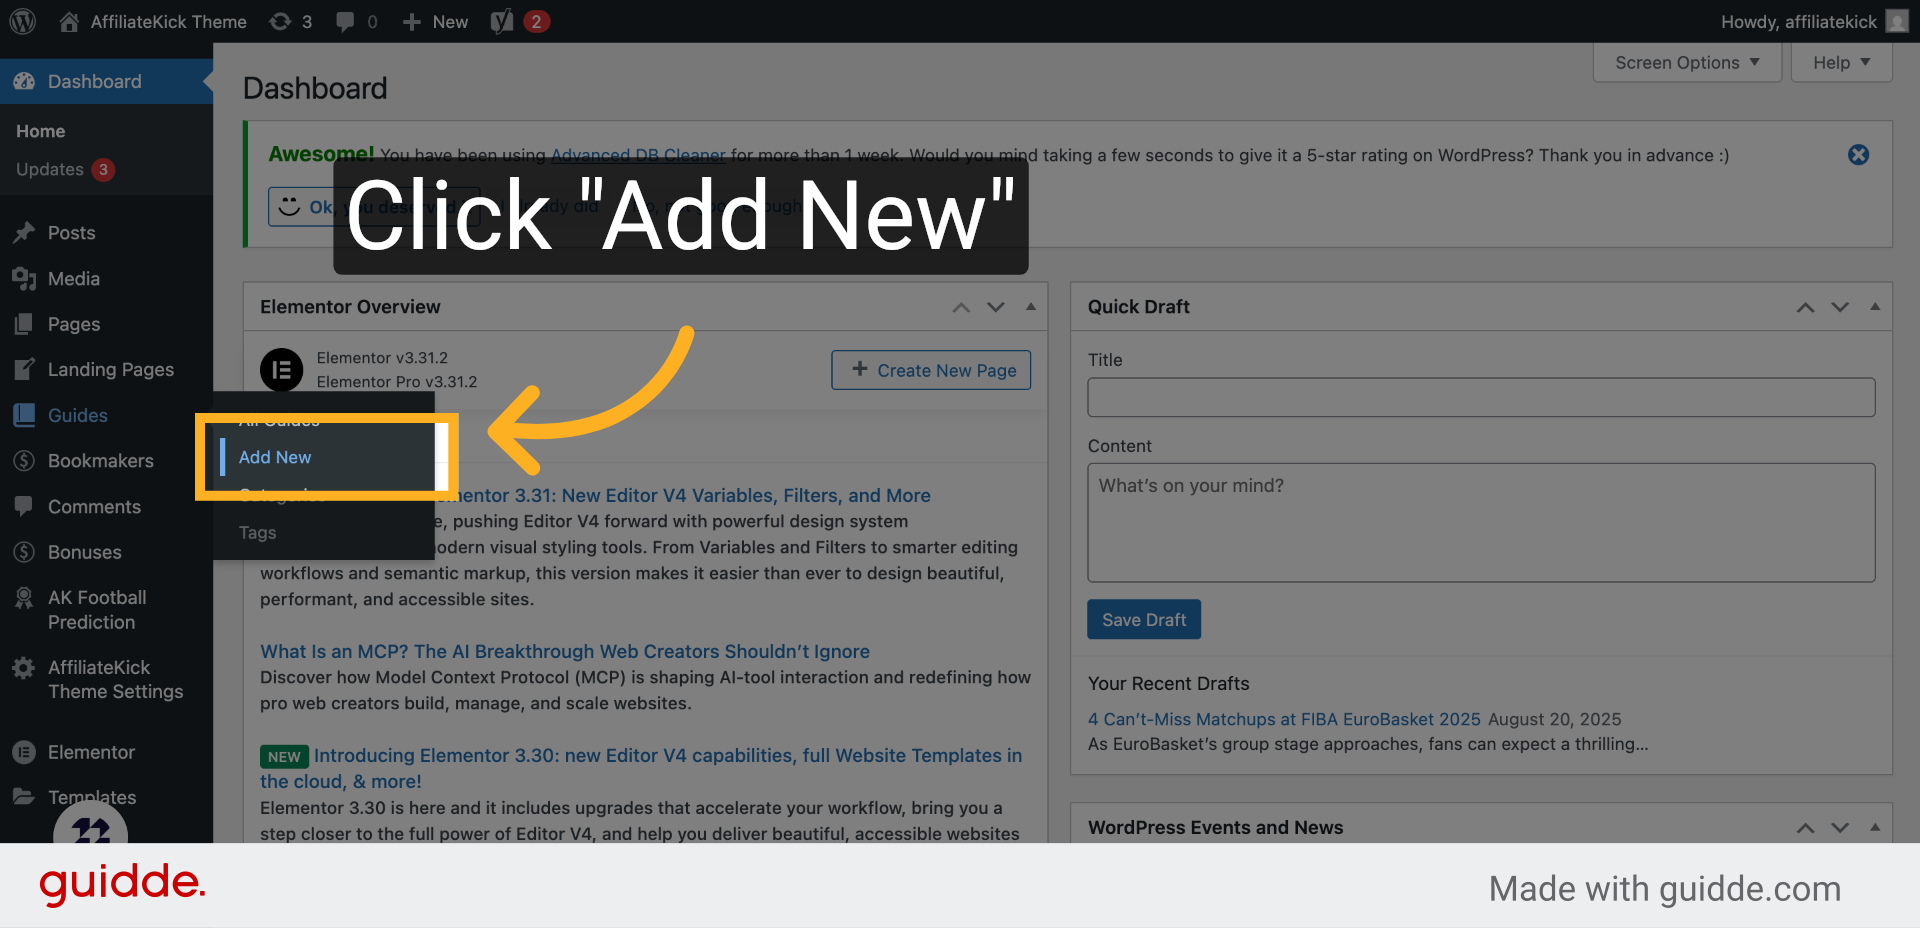Open the Bookmakers menu
This screenshot has height=928, width=1920.
pyautogui.click(x=101, y=461)
